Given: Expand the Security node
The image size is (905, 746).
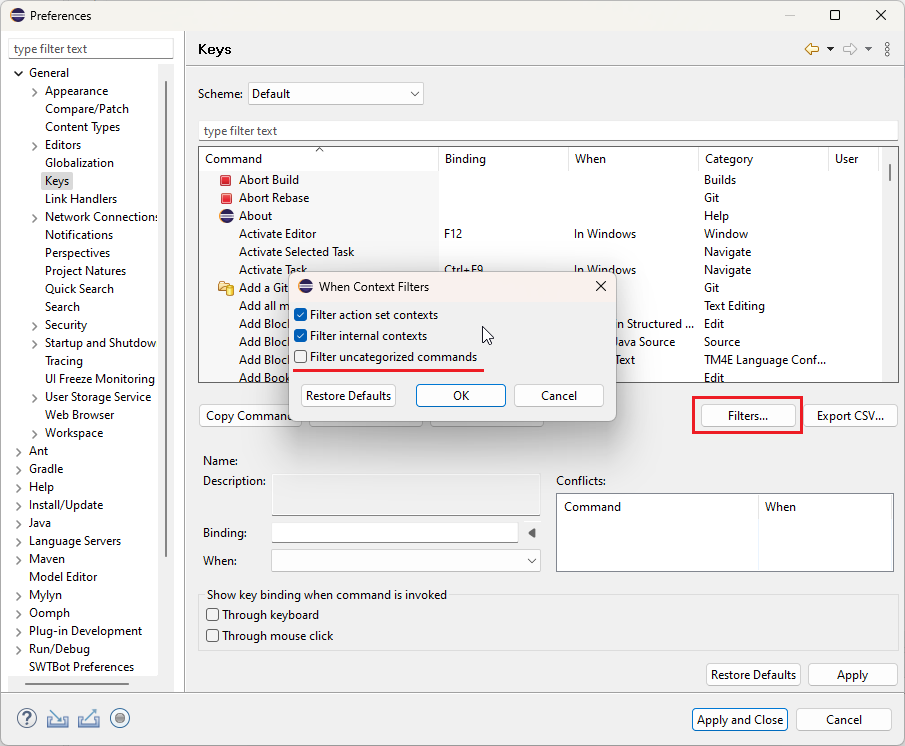Looking at the screenshot, I should [35, 325].
